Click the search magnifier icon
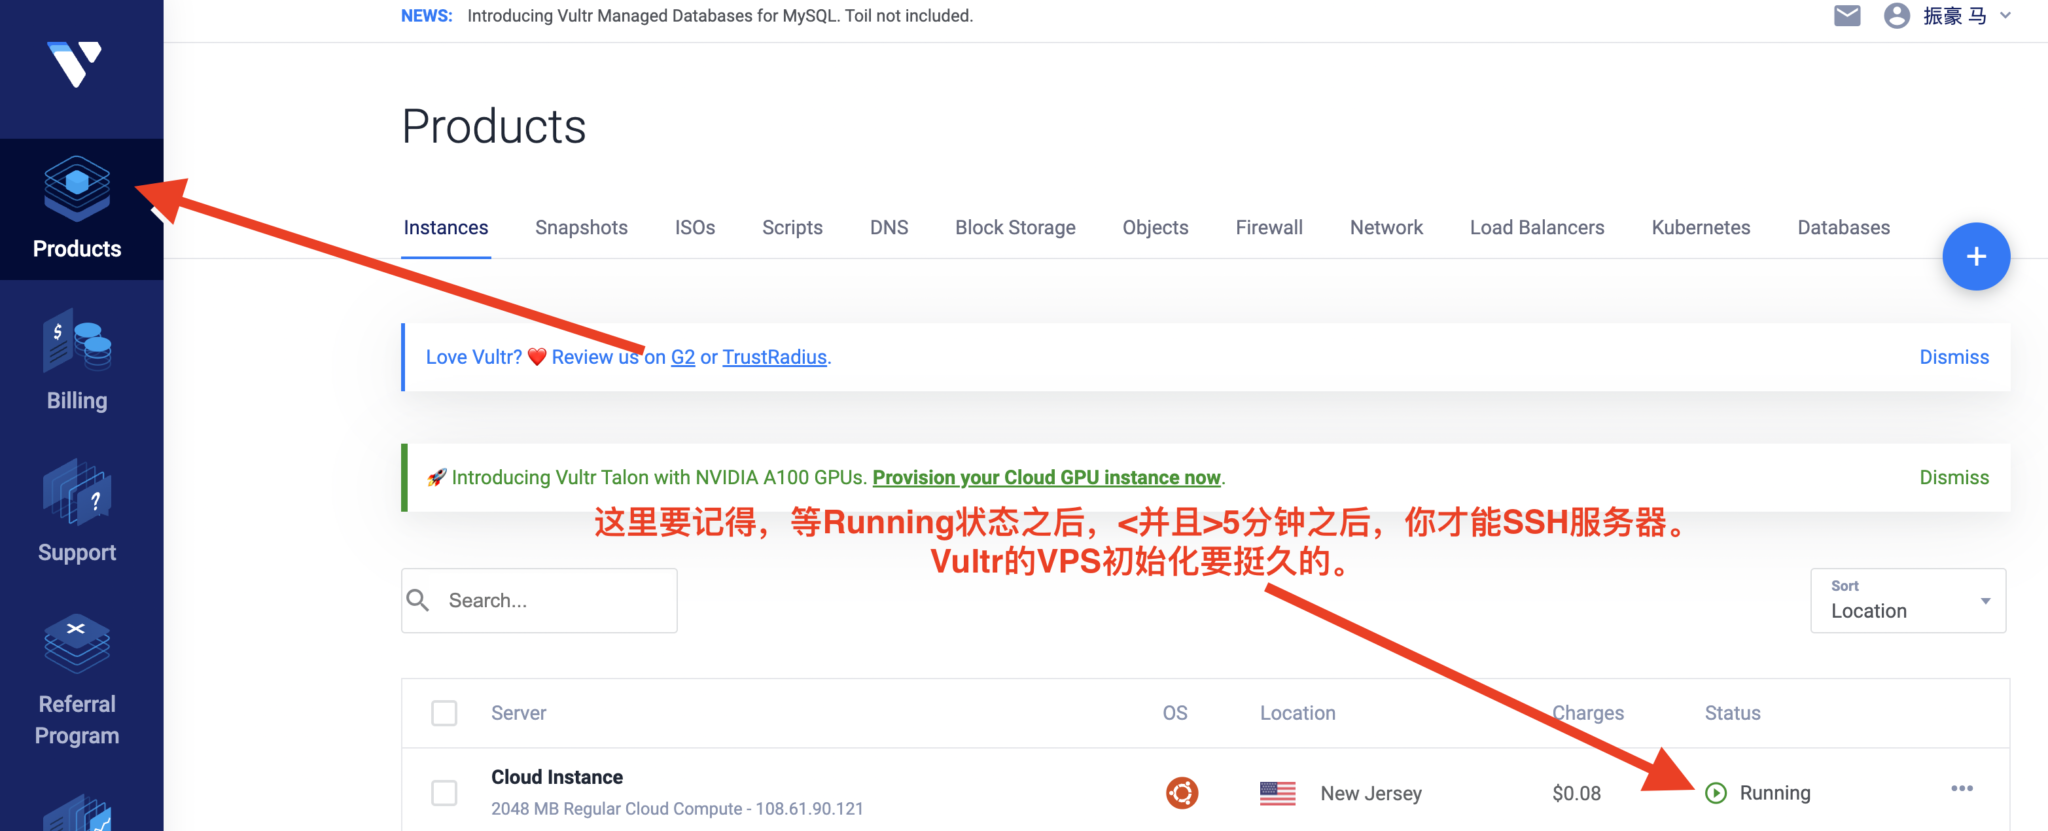Screen dimensions: 2048x831 pos(418,600)
